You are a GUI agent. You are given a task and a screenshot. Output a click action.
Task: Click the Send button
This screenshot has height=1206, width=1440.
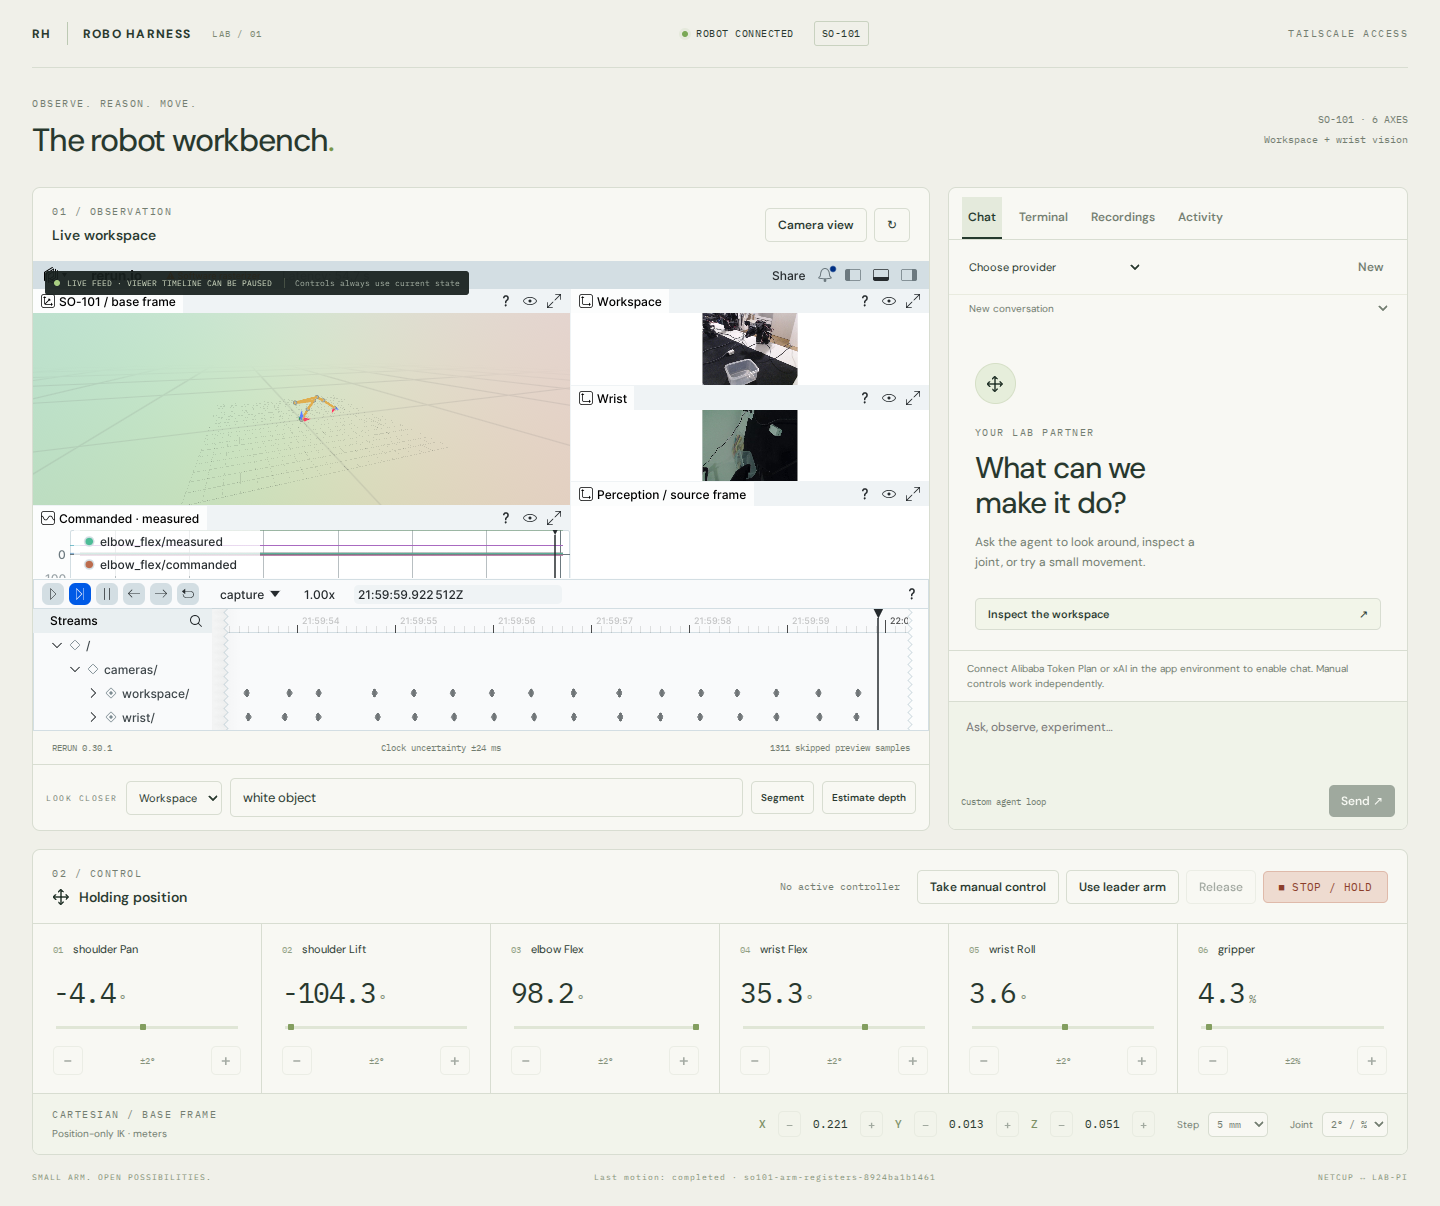[x=1361, y=801]
